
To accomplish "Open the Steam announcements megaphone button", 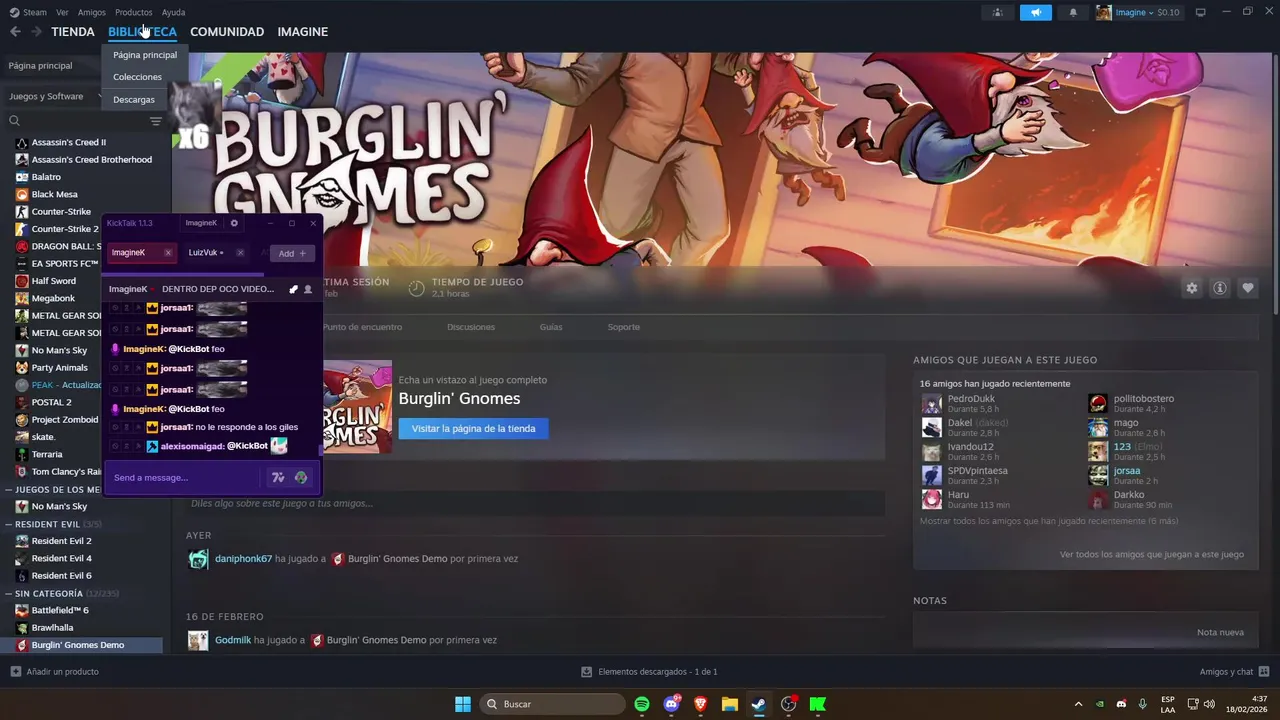I will point(1036,12).
